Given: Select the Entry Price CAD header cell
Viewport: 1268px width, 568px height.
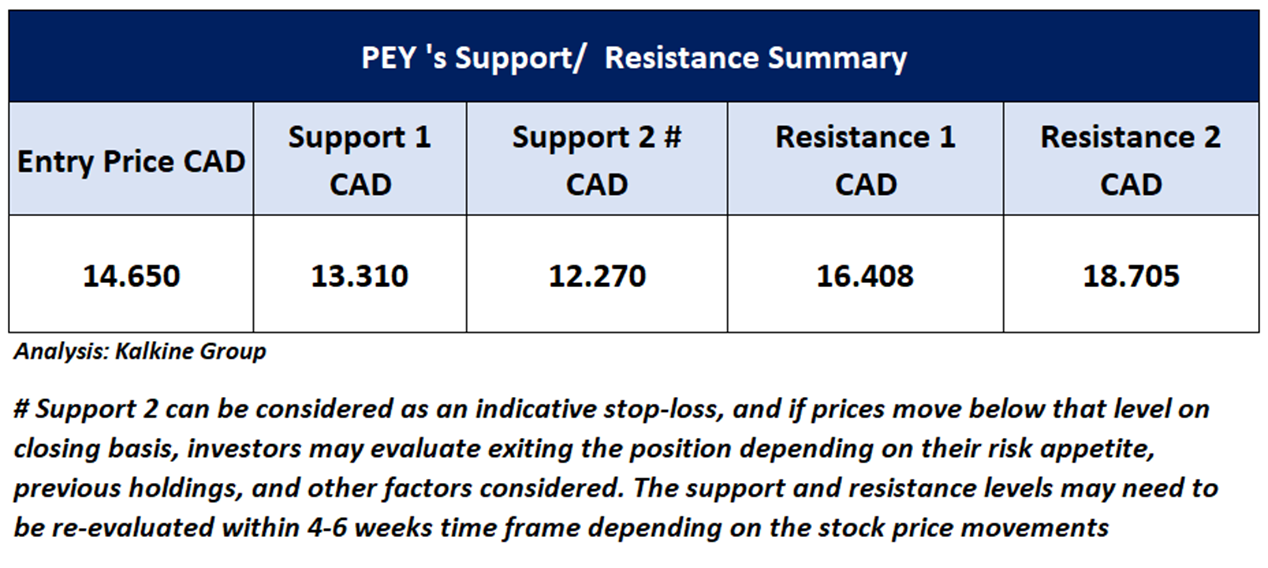Looking at the screenshot, I should pos(131,161).
